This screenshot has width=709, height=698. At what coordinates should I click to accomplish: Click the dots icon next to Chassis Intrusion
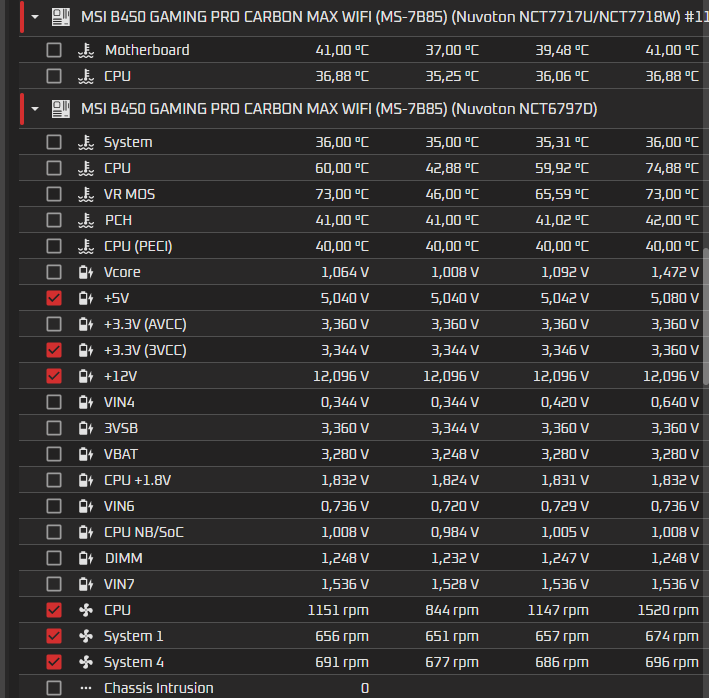click(x=86, y=688)
